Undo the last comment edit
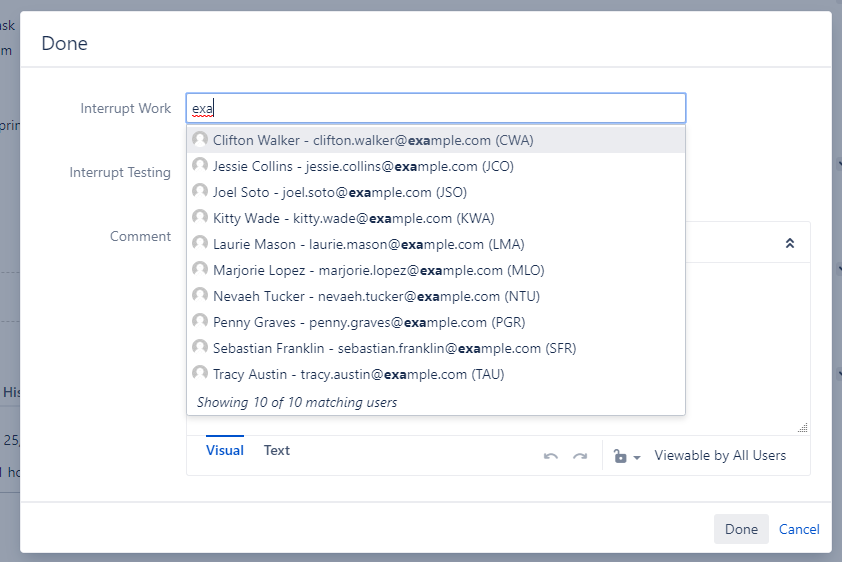Screen dimensions: 842x562 (550, 456)
